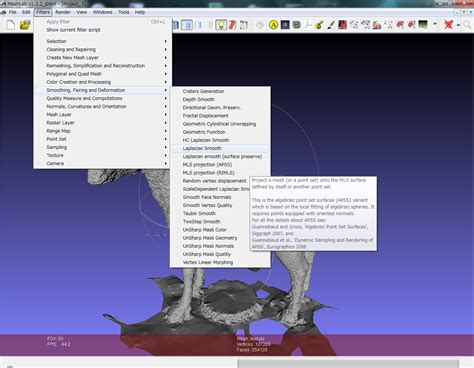Screen dimensions: 474x368
Task: Expand the Camera submenu
Action: click(x=103, y=163)
